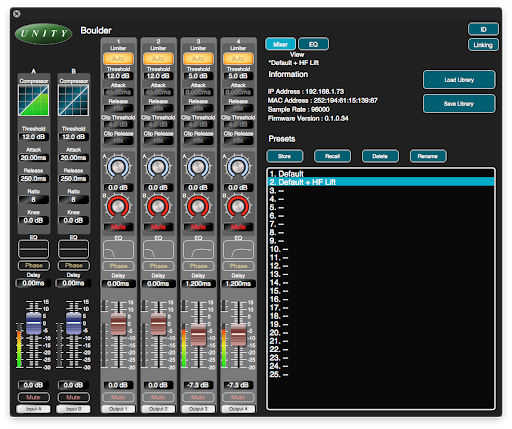Open the Linking button
512x429 pixels.
point(483,45)
